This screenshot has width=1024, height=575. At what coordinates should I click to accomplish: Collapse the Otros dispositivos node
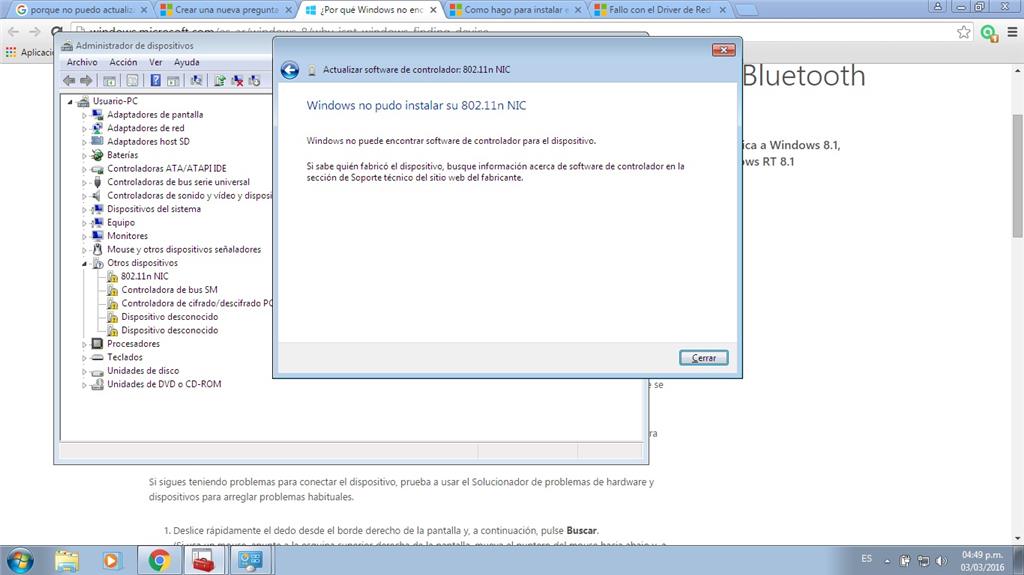(84, 263)
